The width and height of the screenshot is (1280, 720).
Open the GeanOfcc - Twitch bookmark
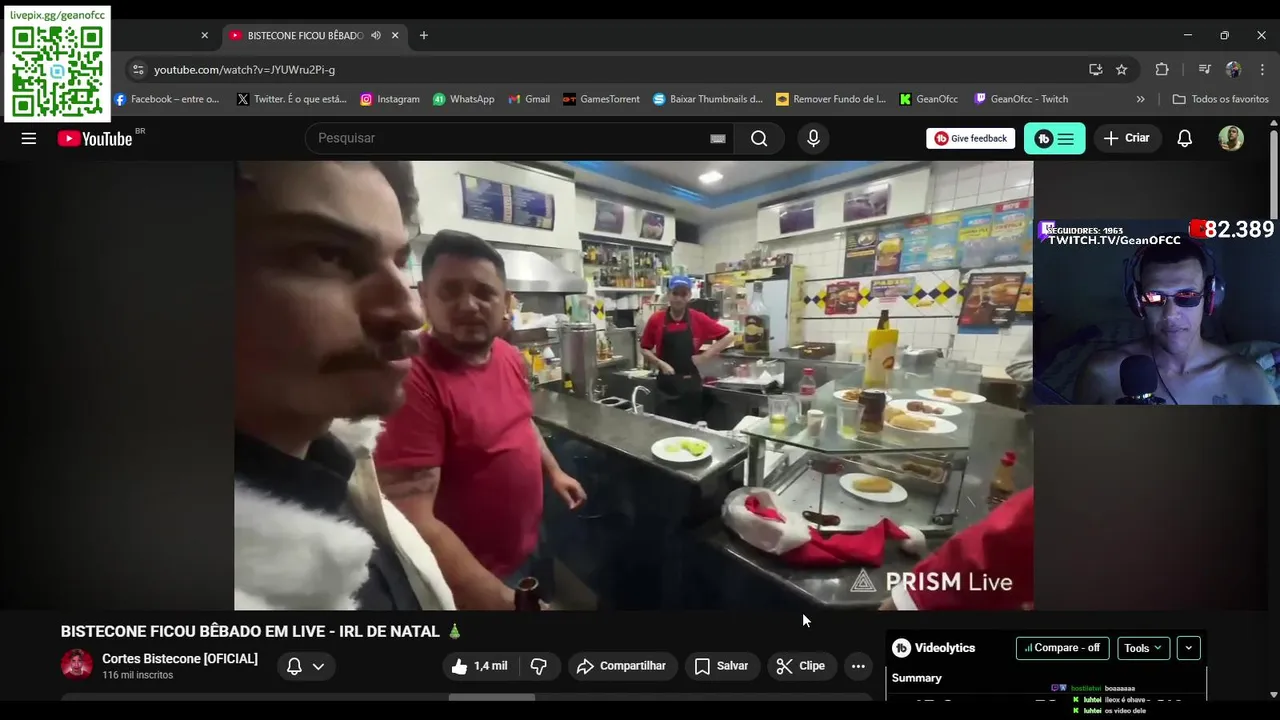pyautogui.click(x=1021, y=99)
